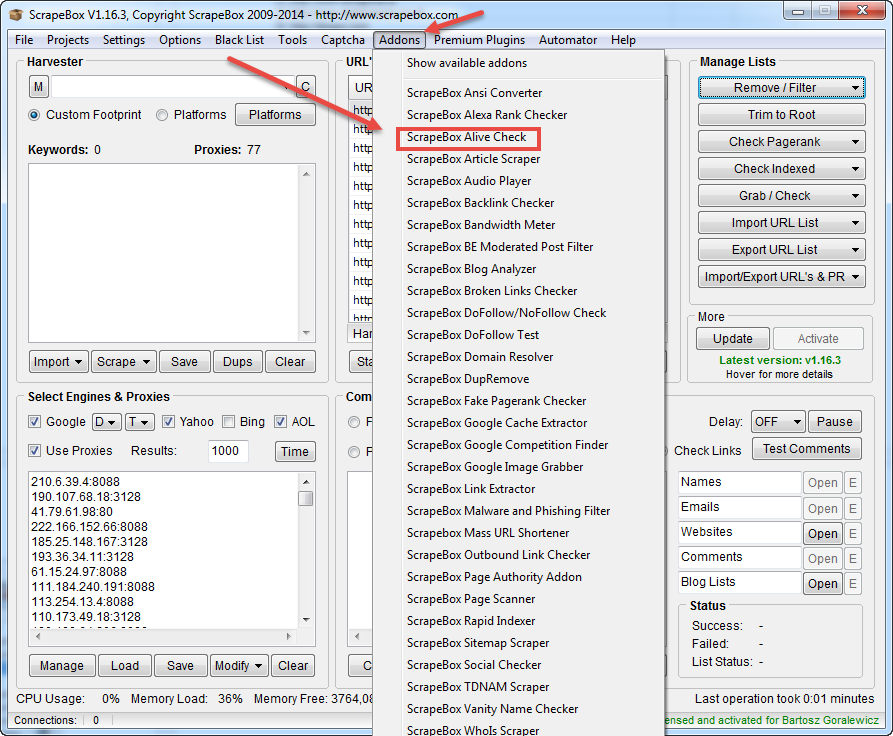The height and width of the screenshot is (736, 893).
Task: Select proxy 210.6.39.4:8088 in list
Action: (x=76, y=482)
